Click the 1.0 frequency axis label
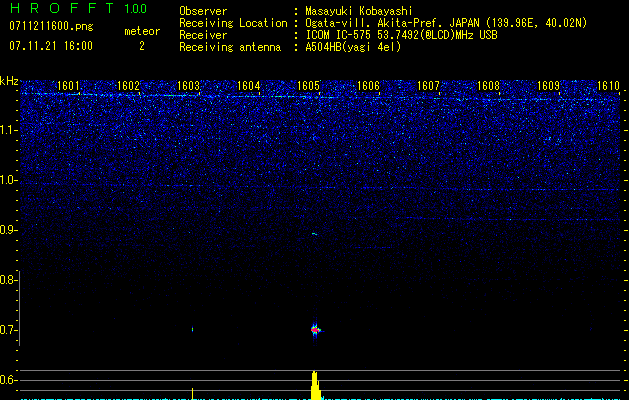 pyautogui.click(x=9, y=180)
